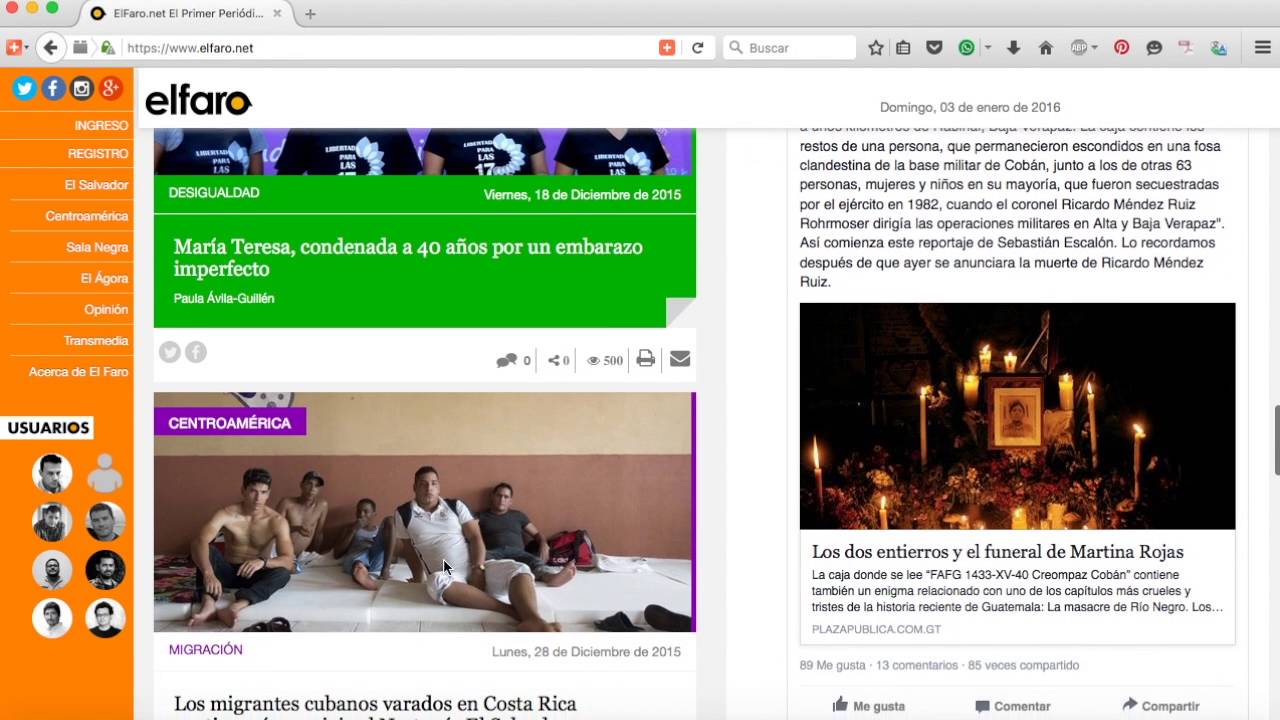This screenshot has width=1280, height=720.
Task: Save page to Pocket
Action: pos(934,47)
